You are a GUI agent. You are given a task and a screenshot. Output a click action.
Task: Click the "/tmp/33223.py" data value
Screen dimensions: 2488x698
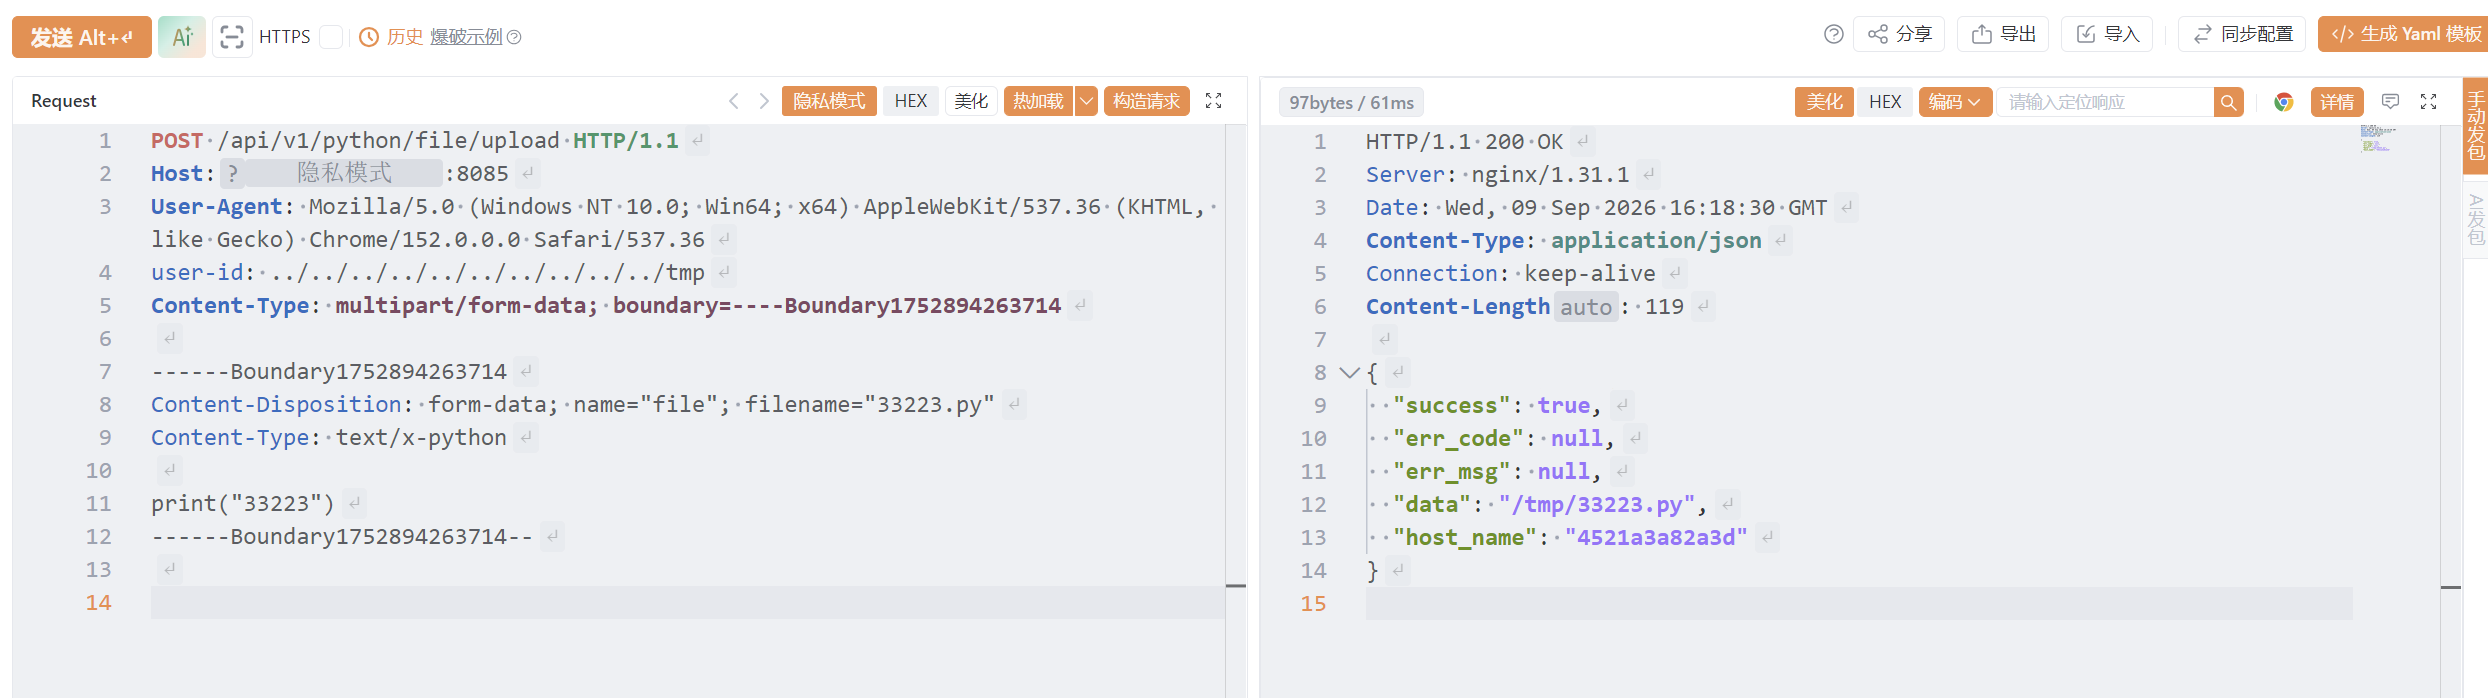pyautogui.click(x=1597, y=505)
